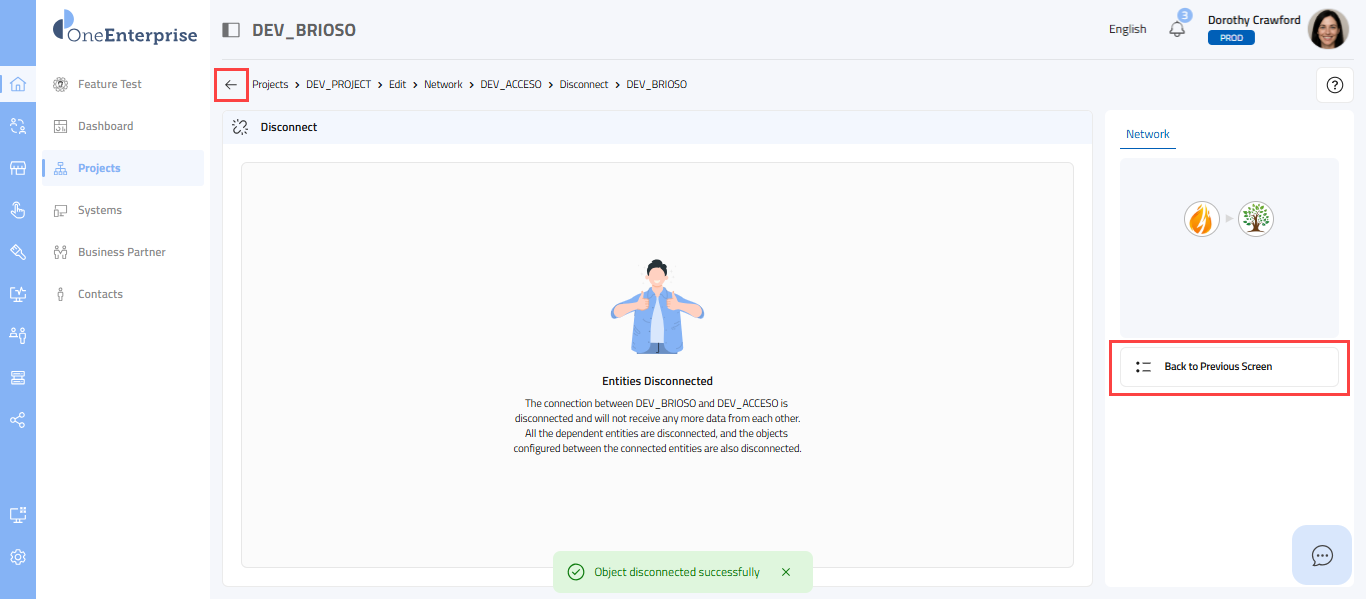
Task: Select the Network tab
Action: click(1147, 134)
